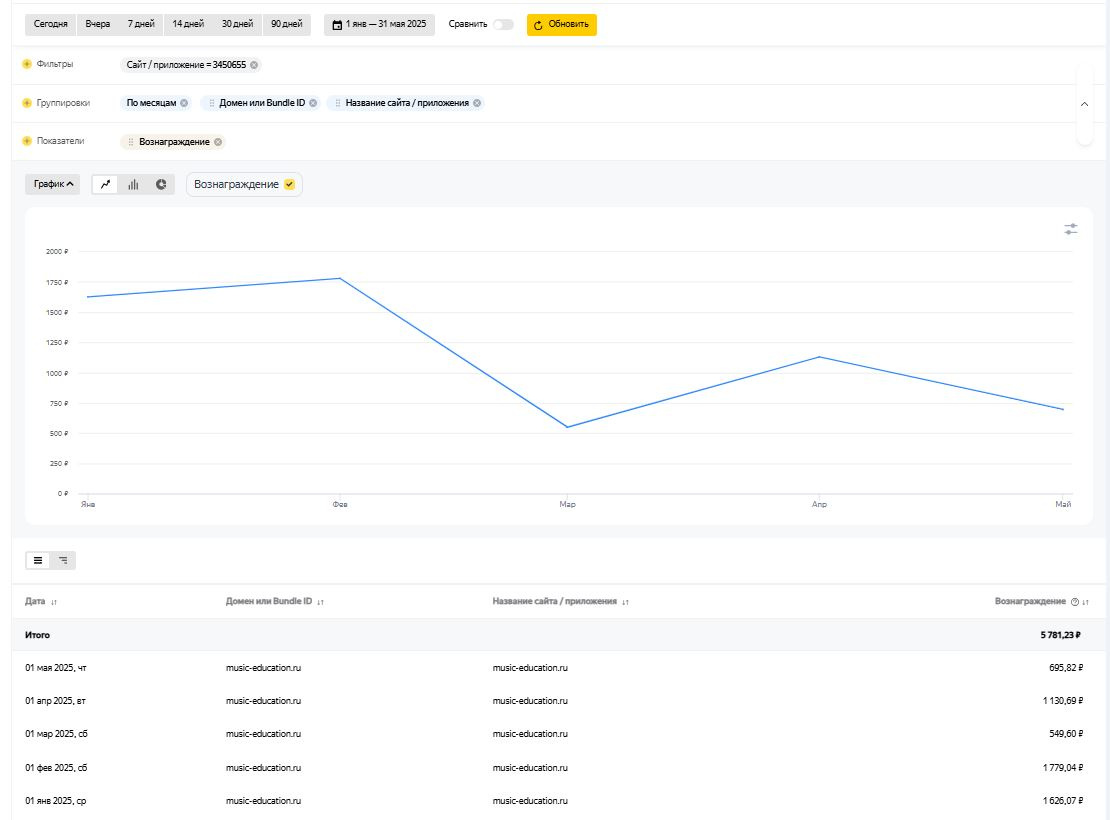Collapse the 'График' chart section
1110x820 pixels.
click(55, 185)
